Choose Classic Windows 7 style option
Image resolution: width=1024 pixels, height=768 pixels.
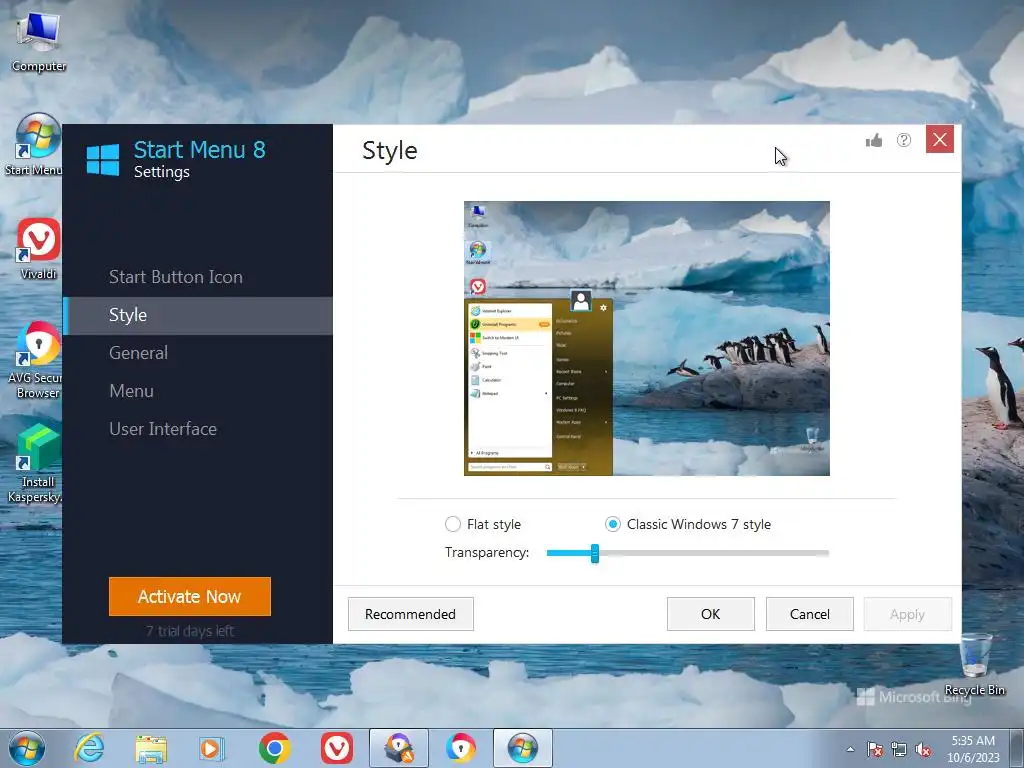(613, 524)
